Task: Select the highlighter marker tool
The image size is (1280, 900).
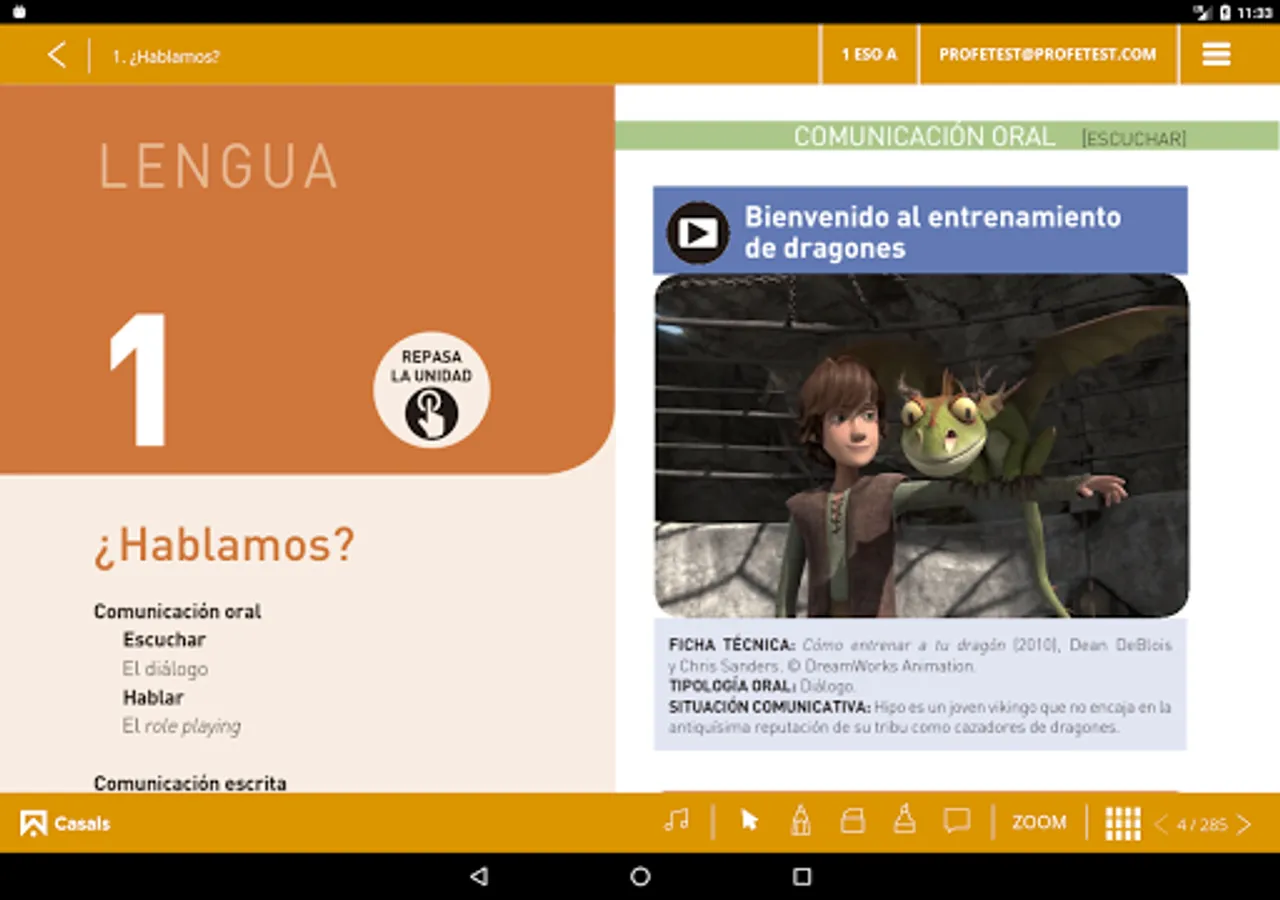Action: (x=904, y=820)
